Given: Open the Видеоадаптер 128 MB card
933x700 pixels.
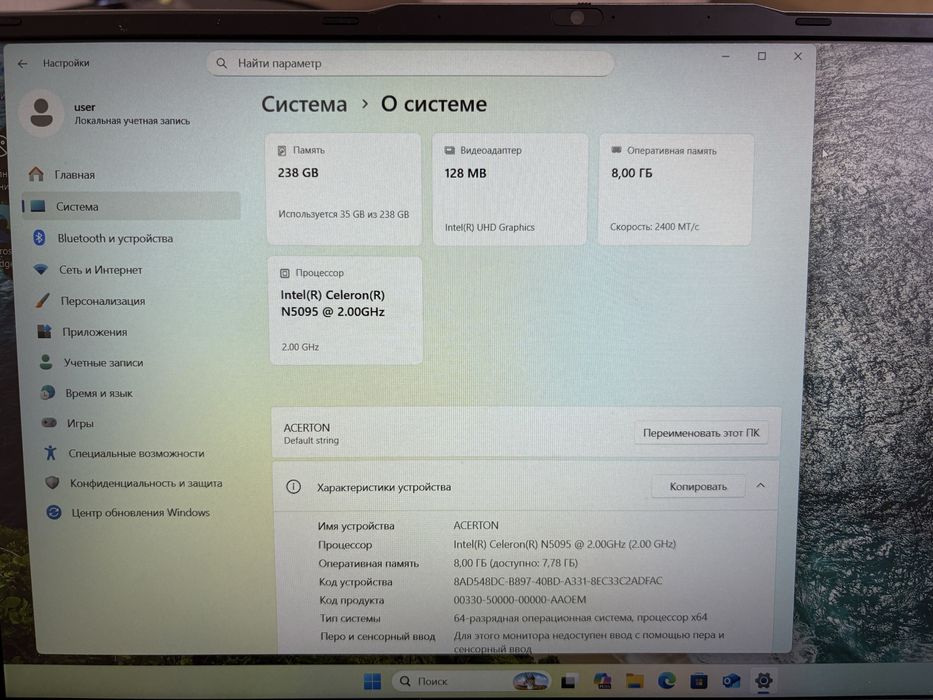Looking at the screenshot, I should click(510, 189).
